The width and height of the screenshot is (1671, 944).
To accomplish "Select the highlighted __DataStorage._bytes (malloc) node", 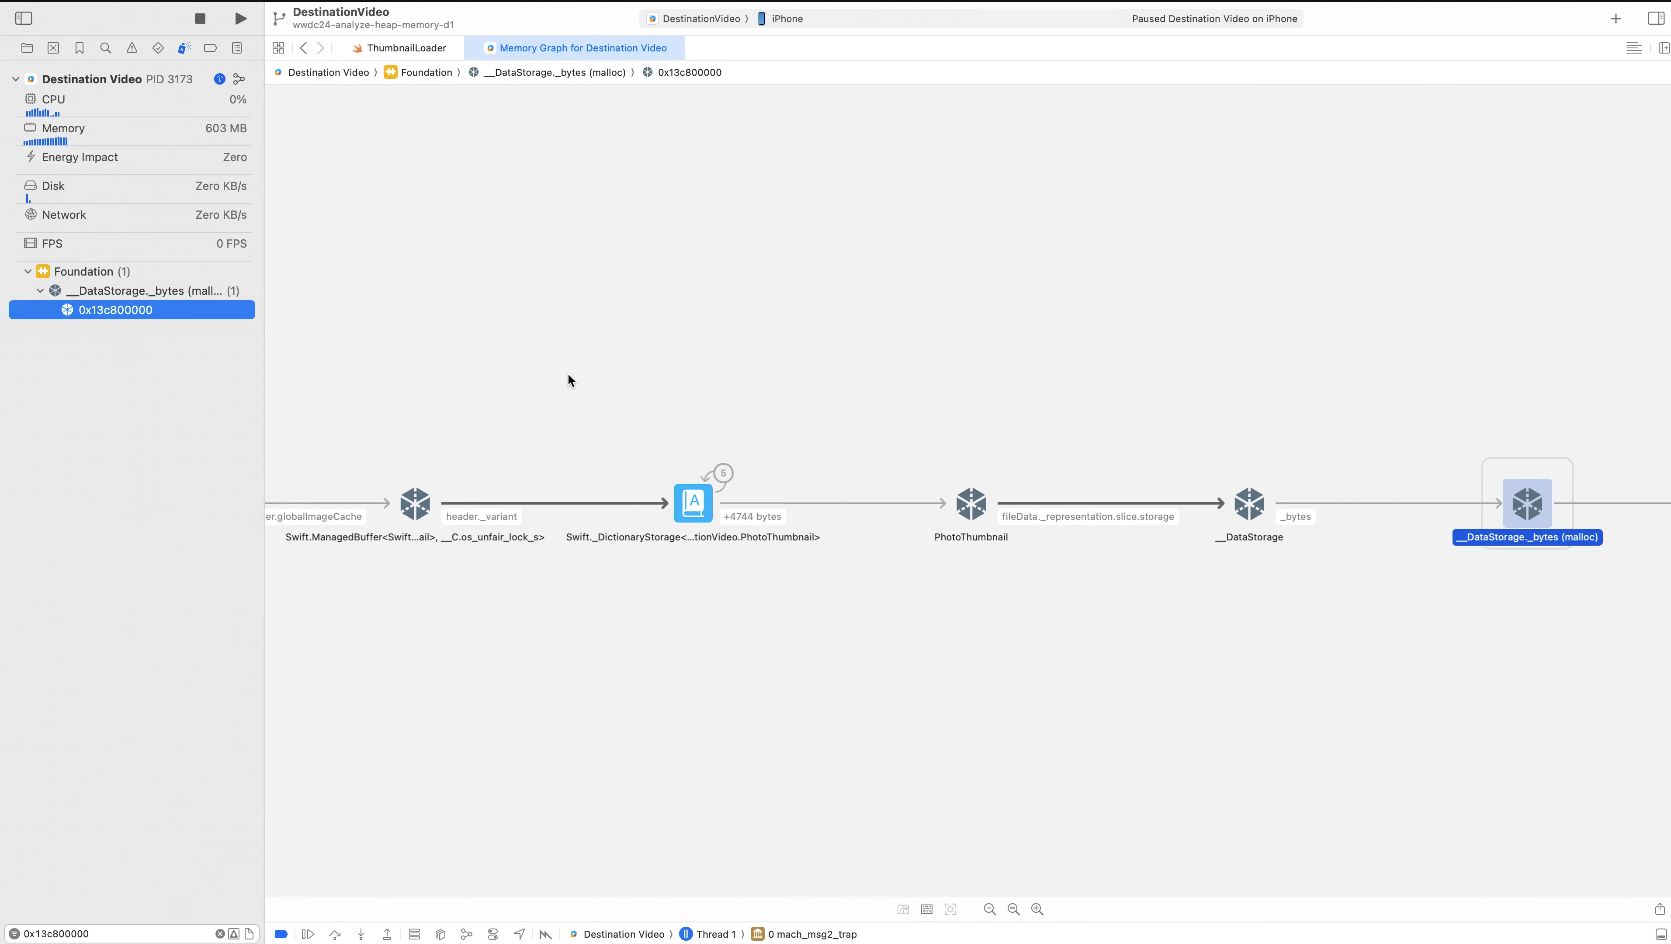I will coord(1527,503).
